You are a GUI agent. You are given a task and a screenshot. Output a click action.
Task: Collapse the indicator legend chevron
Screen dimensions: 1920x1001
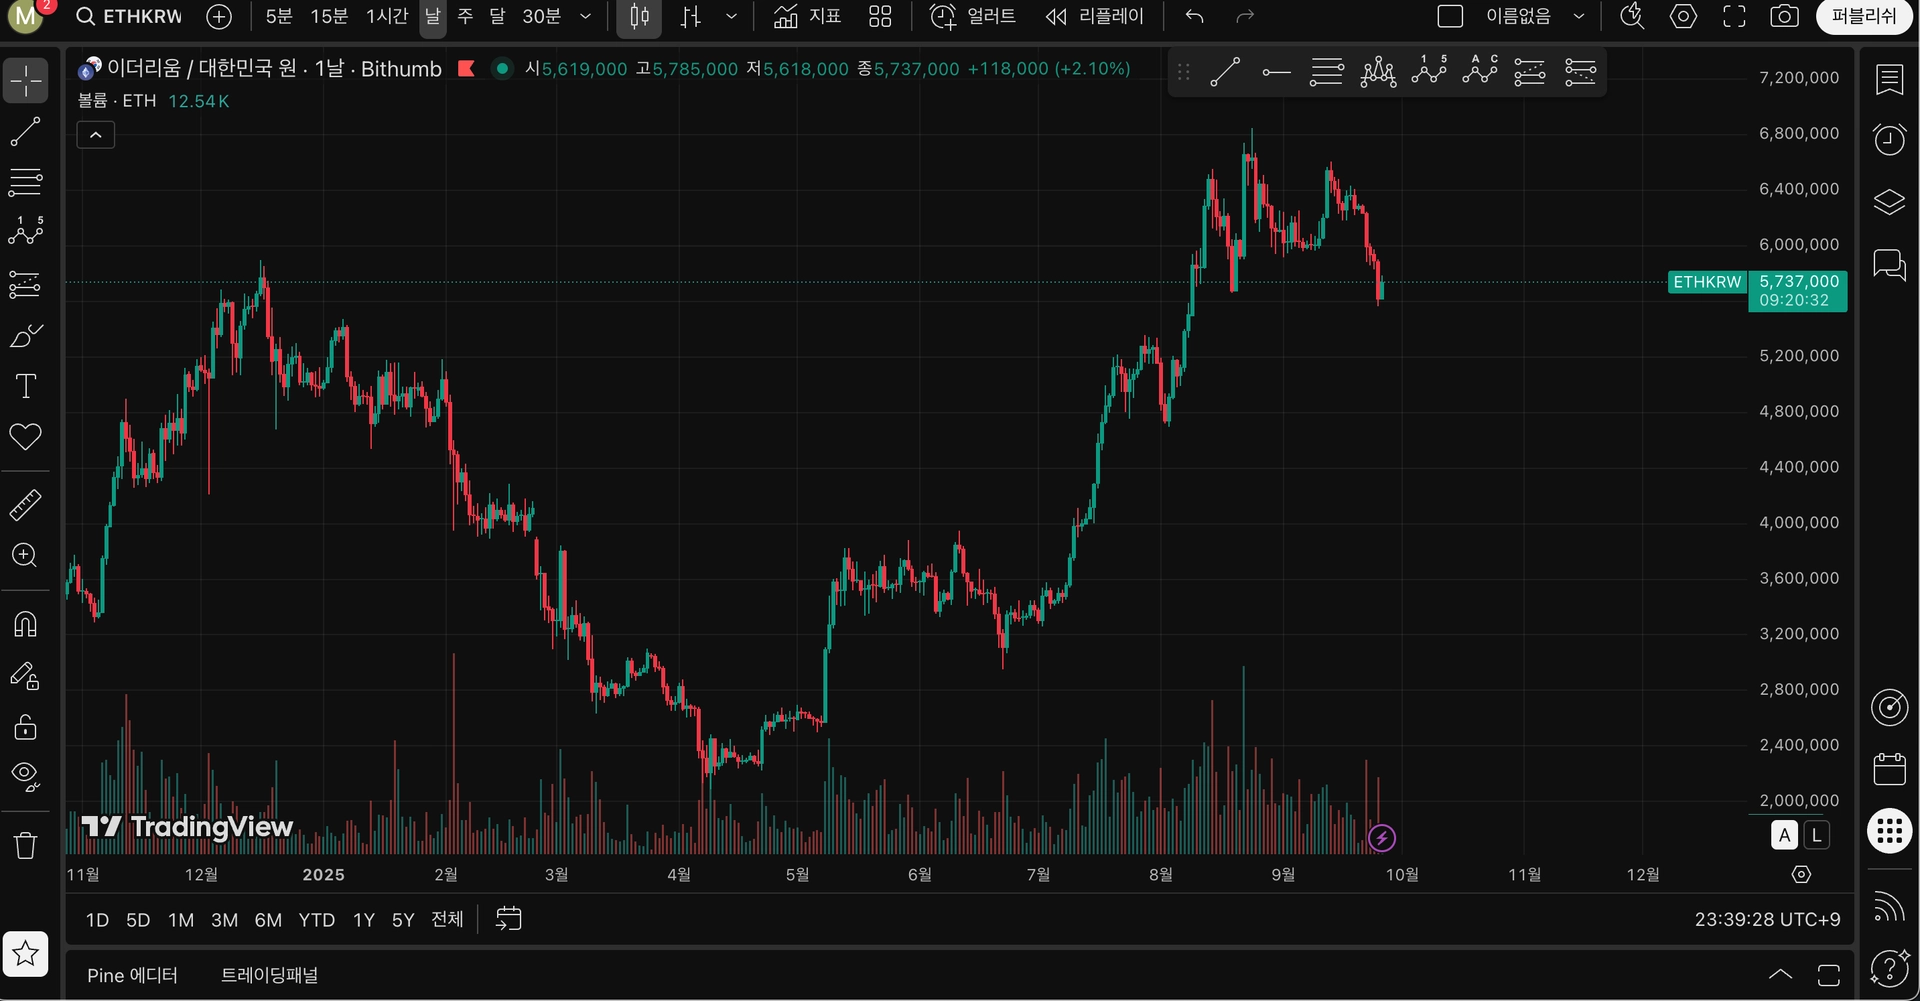tap(96, 135)
